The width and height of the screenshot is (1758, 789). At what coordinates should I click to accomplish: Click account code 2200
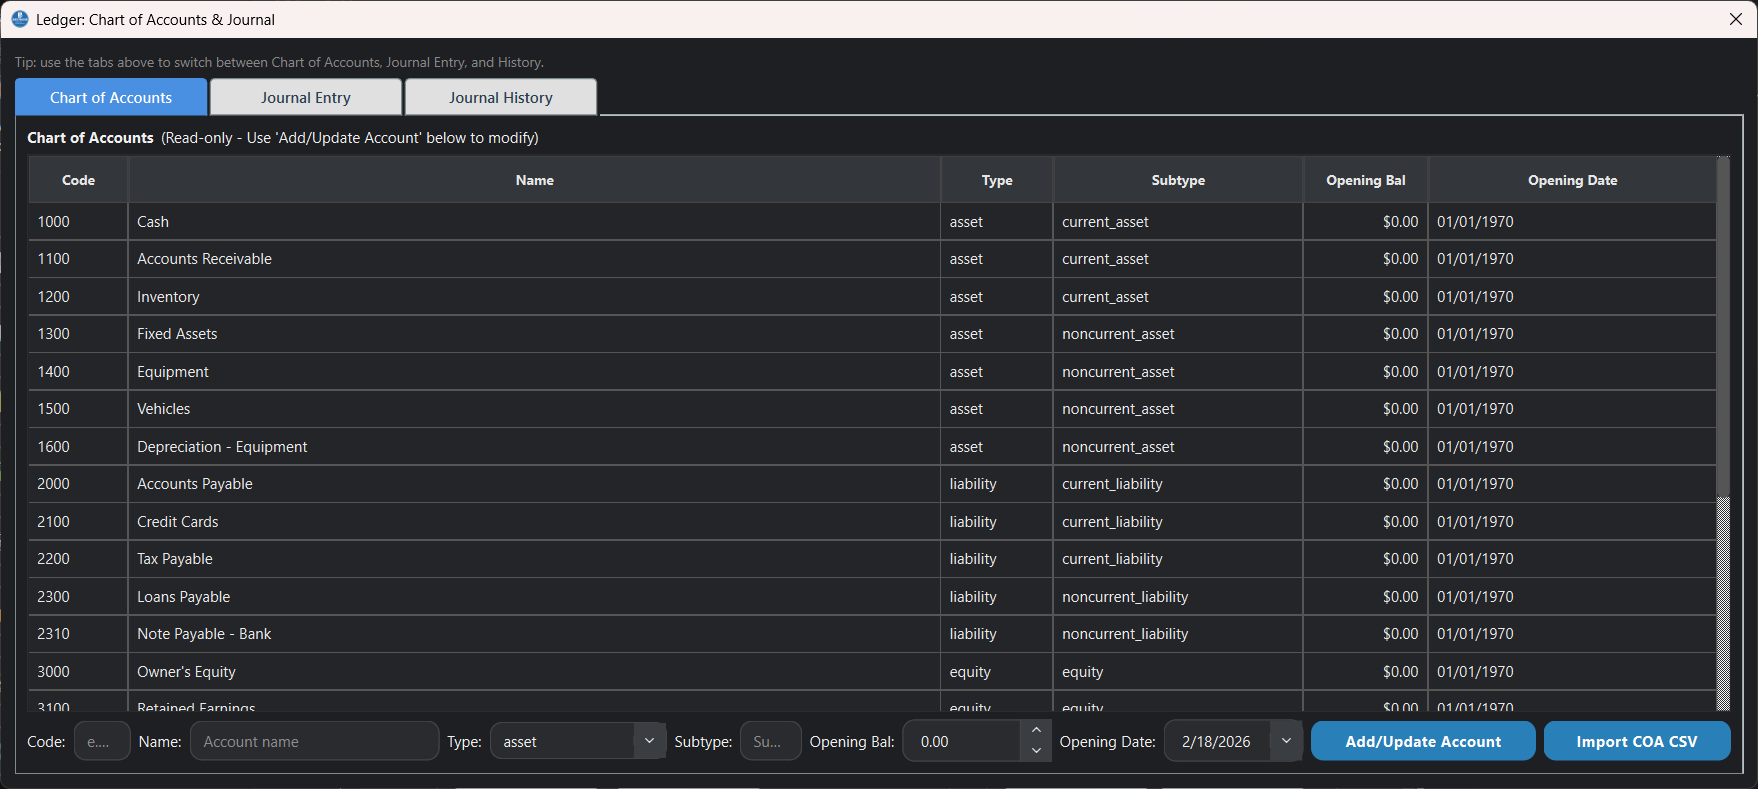[x=78, y=559]
